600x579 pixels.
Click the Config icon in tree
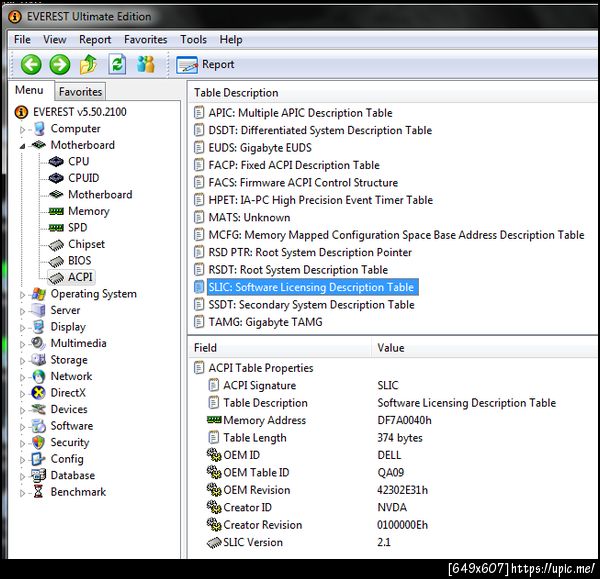click(x=39, y=459)
